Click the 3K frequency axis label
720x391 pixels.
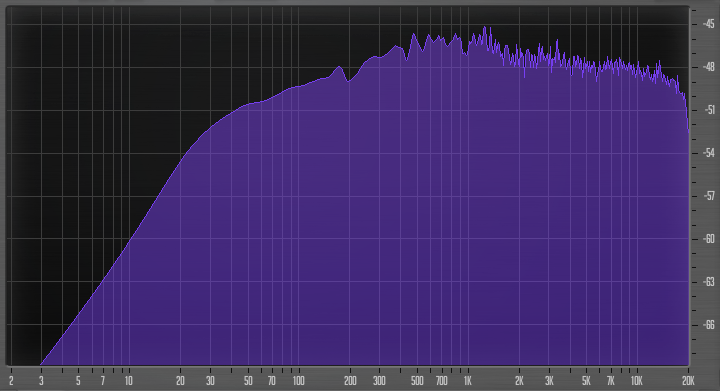click(x=549, y=380)
